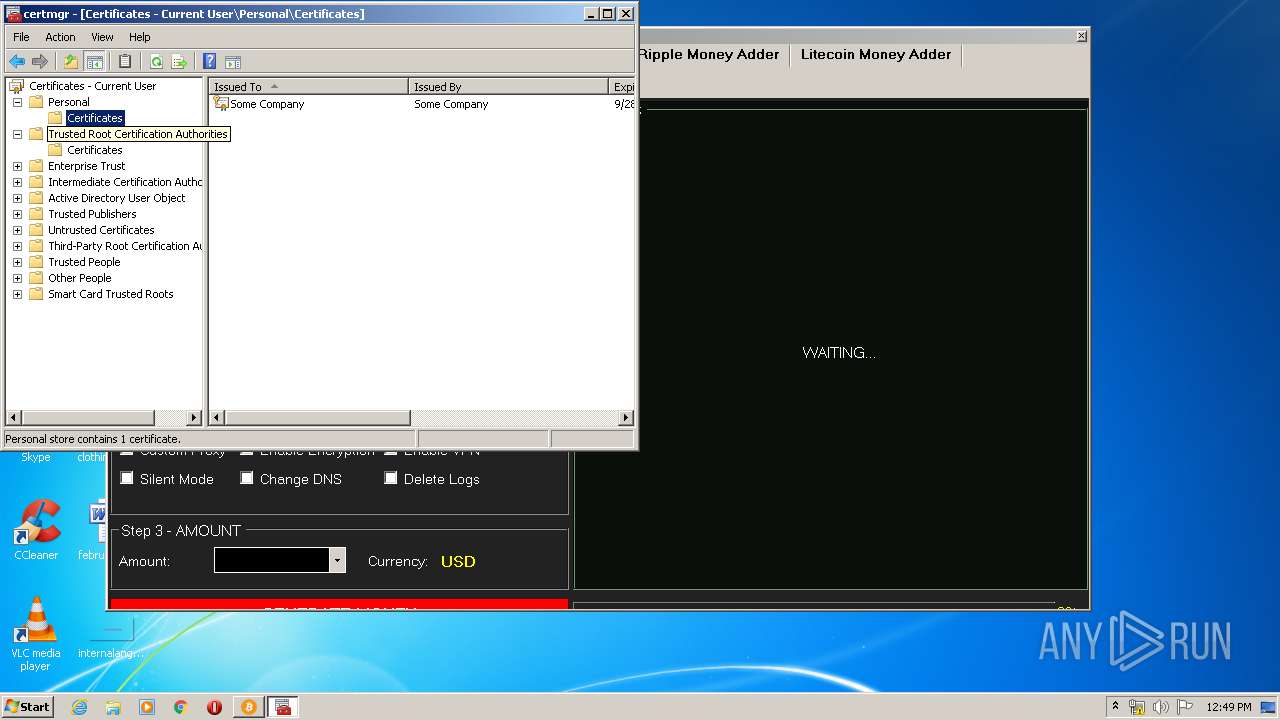
Task: Select Some Company in Issued By column
Action: click(451, 104)
